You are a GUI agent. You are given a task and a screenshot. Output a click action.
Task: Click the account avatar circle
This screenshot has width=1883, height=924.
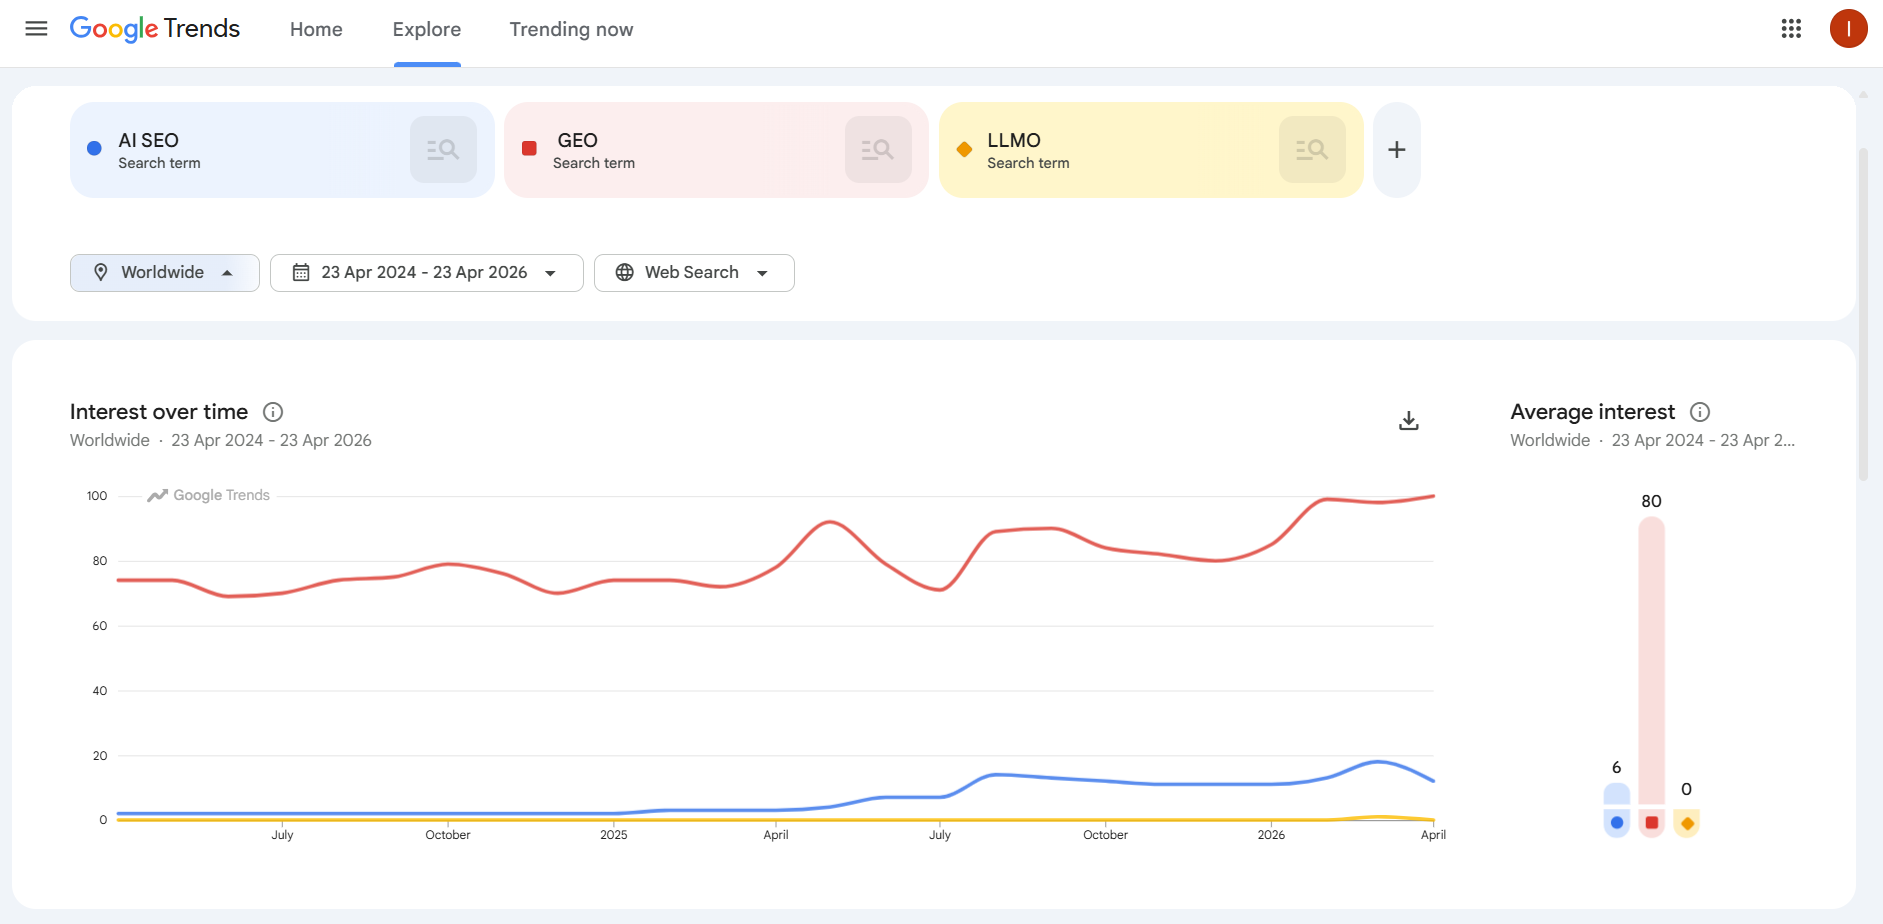coord(1849,28)
